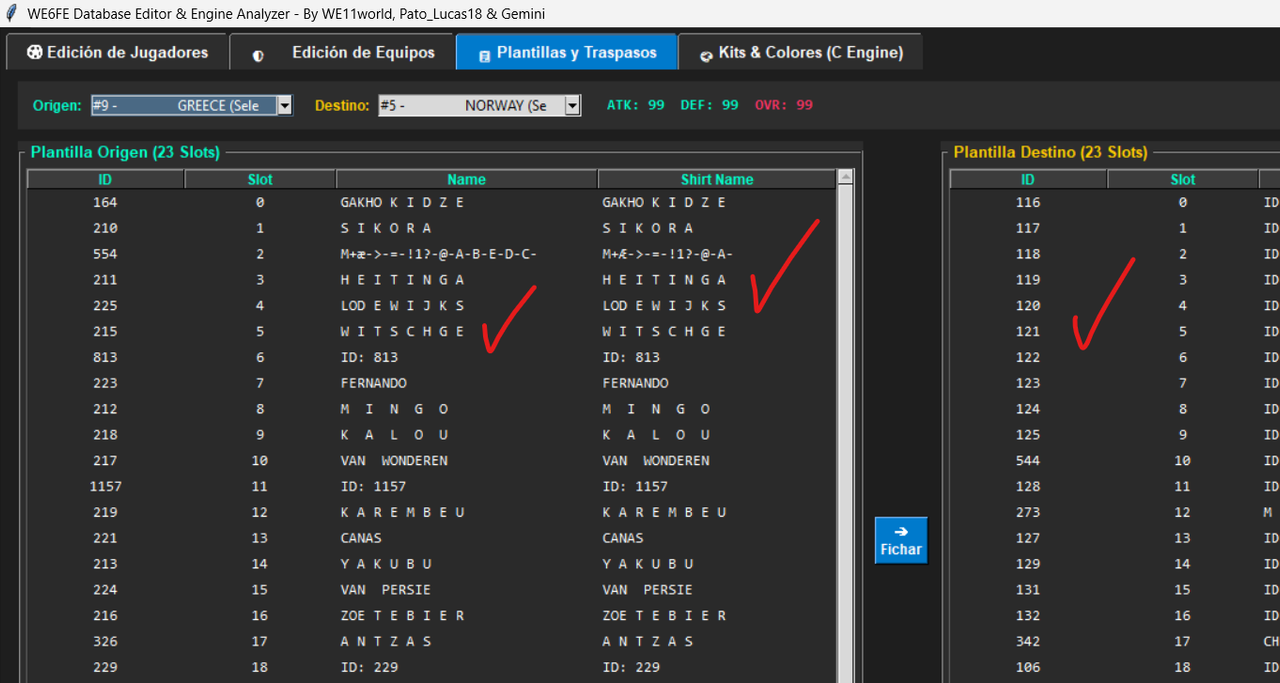Select destination row with ID 106
Screen dimensions: 1280x683
coord(1114,667)
